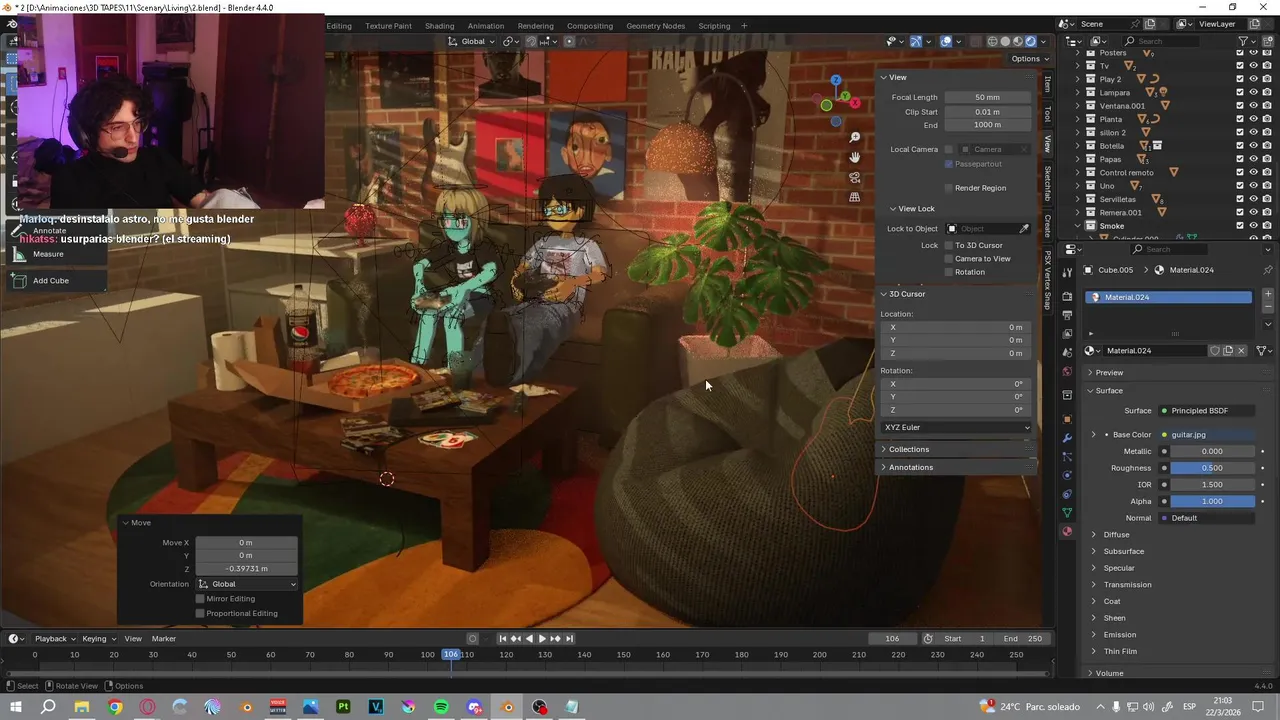Screen dimensions: 1280x720
Task: Select the Add Cube tool
Action: tap(51, 281)
